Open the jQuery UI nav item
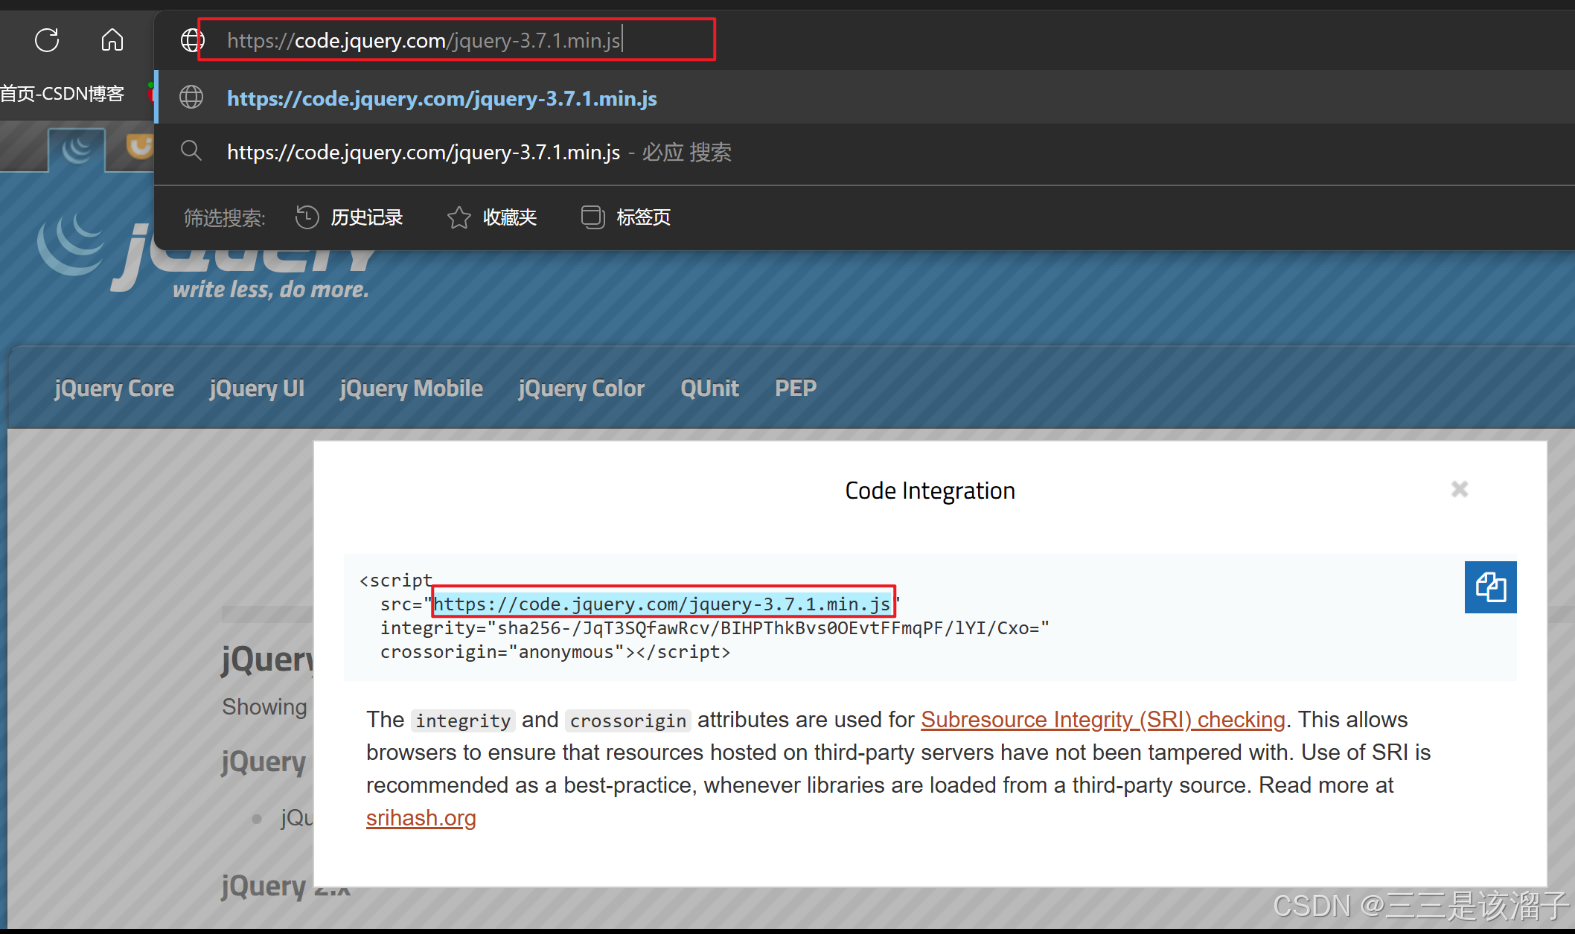The width and height of the screenshot is (1575, 934). click(257, 389)
